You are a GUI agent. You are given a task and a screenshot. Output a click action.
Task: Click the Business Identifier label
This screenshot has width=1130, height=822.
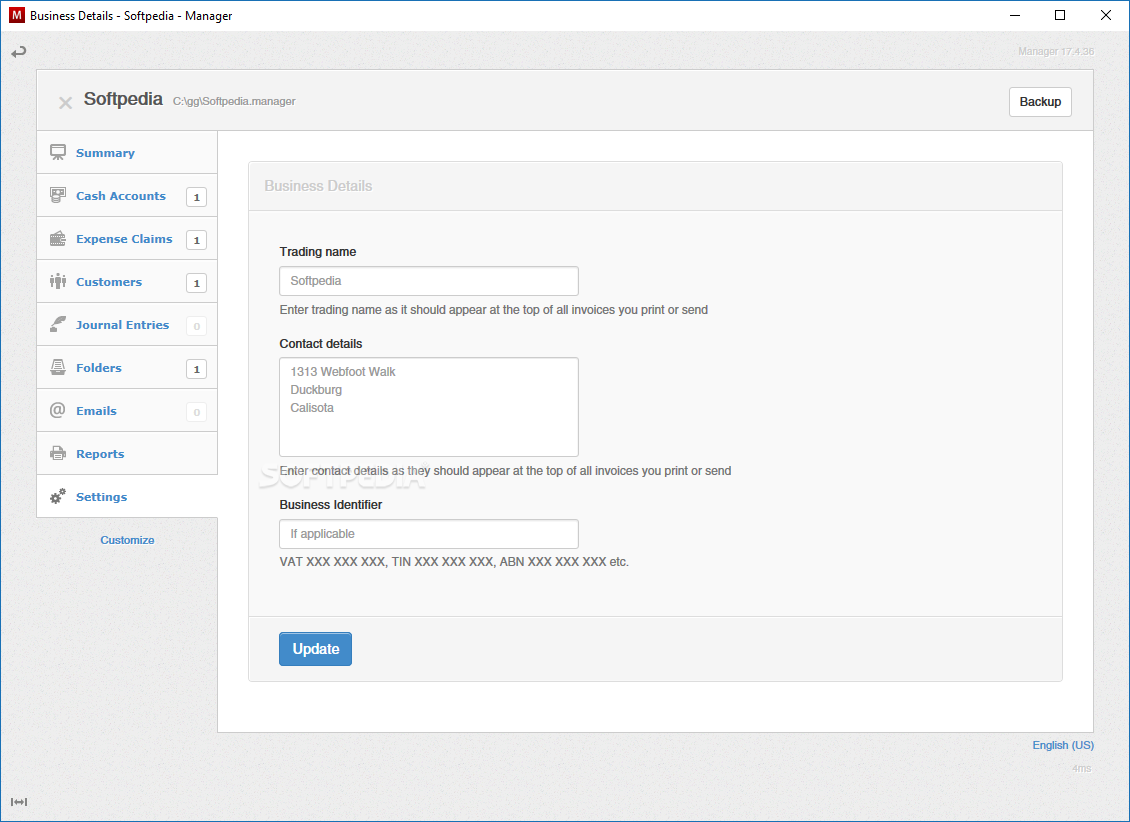point(331,505)
